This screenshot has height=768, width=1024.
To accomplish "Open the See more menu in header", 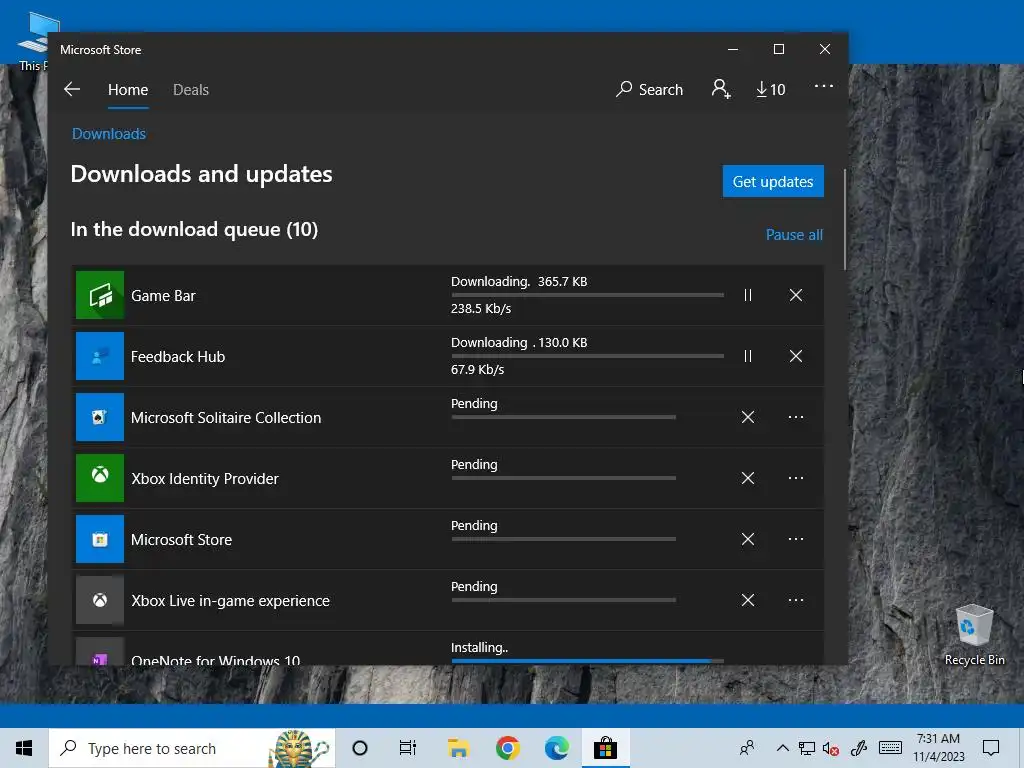I will click(824, 86).
